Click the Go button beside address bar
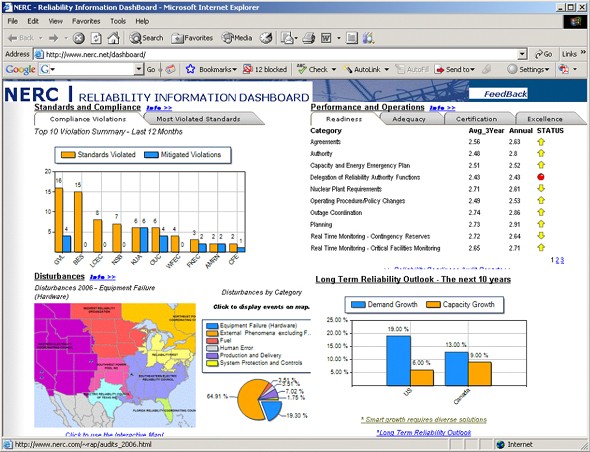This screenshot has width=590, height=452. (x=543, y=54)
